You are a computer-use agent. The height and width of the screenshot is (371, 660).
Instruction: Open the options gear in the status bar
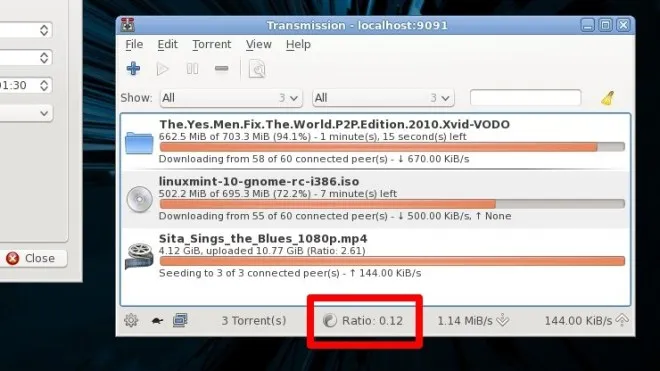click(x=131, y=321)
